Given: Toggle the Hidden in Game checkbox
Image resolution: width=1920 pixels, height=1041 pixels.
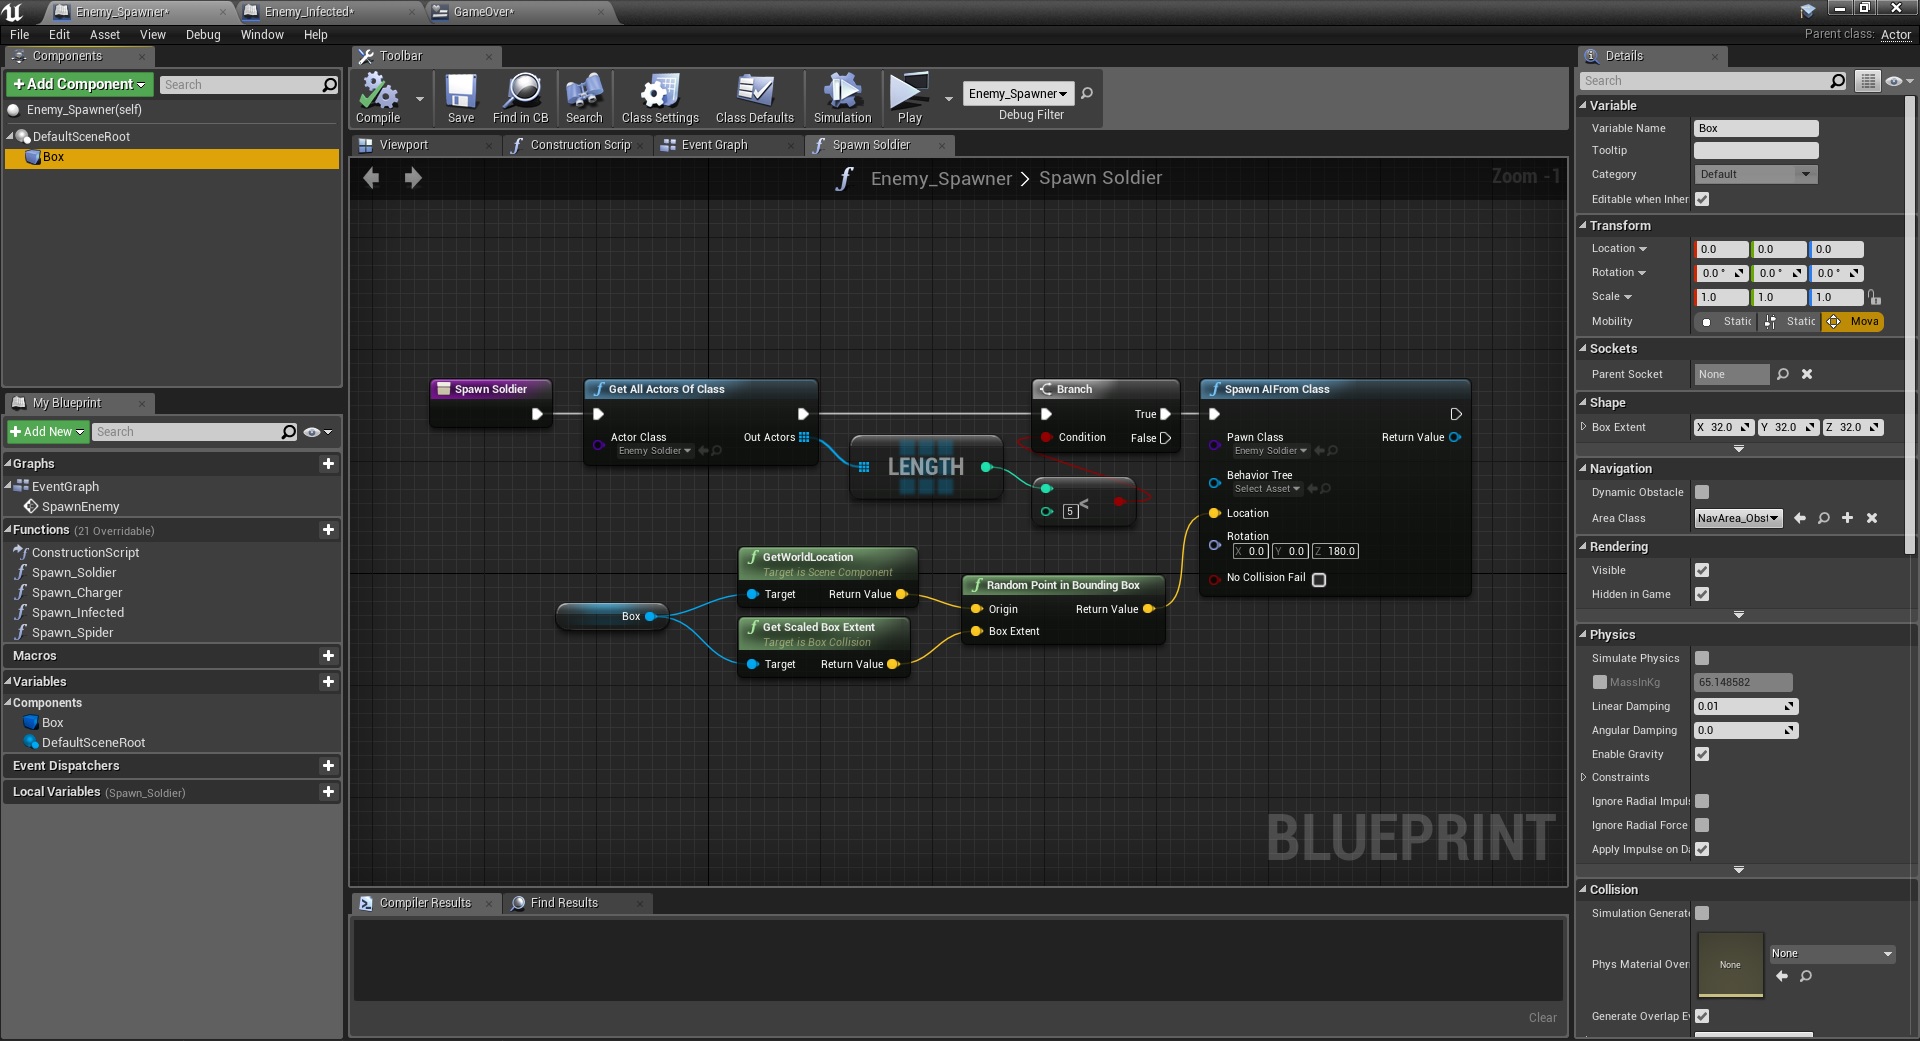Looking at the screenshot, I should 1702,594.
